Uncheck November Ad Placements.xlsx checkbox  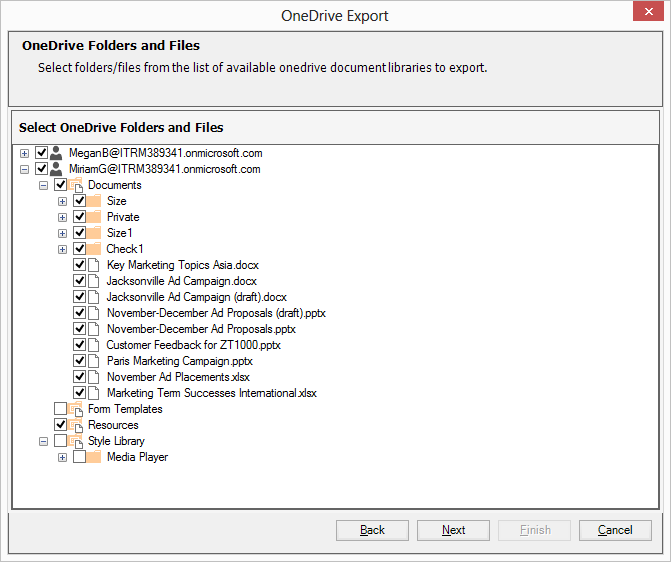(80, 377)
